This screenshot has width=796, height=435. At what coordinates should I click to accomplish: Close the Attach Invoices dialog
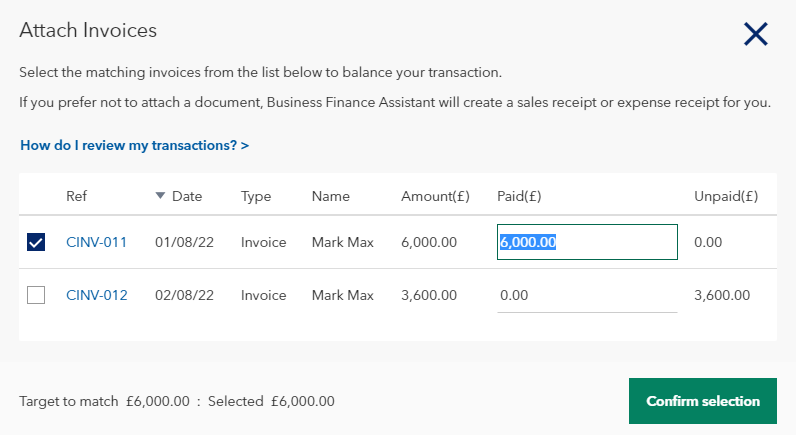click(x=756, y=34)
